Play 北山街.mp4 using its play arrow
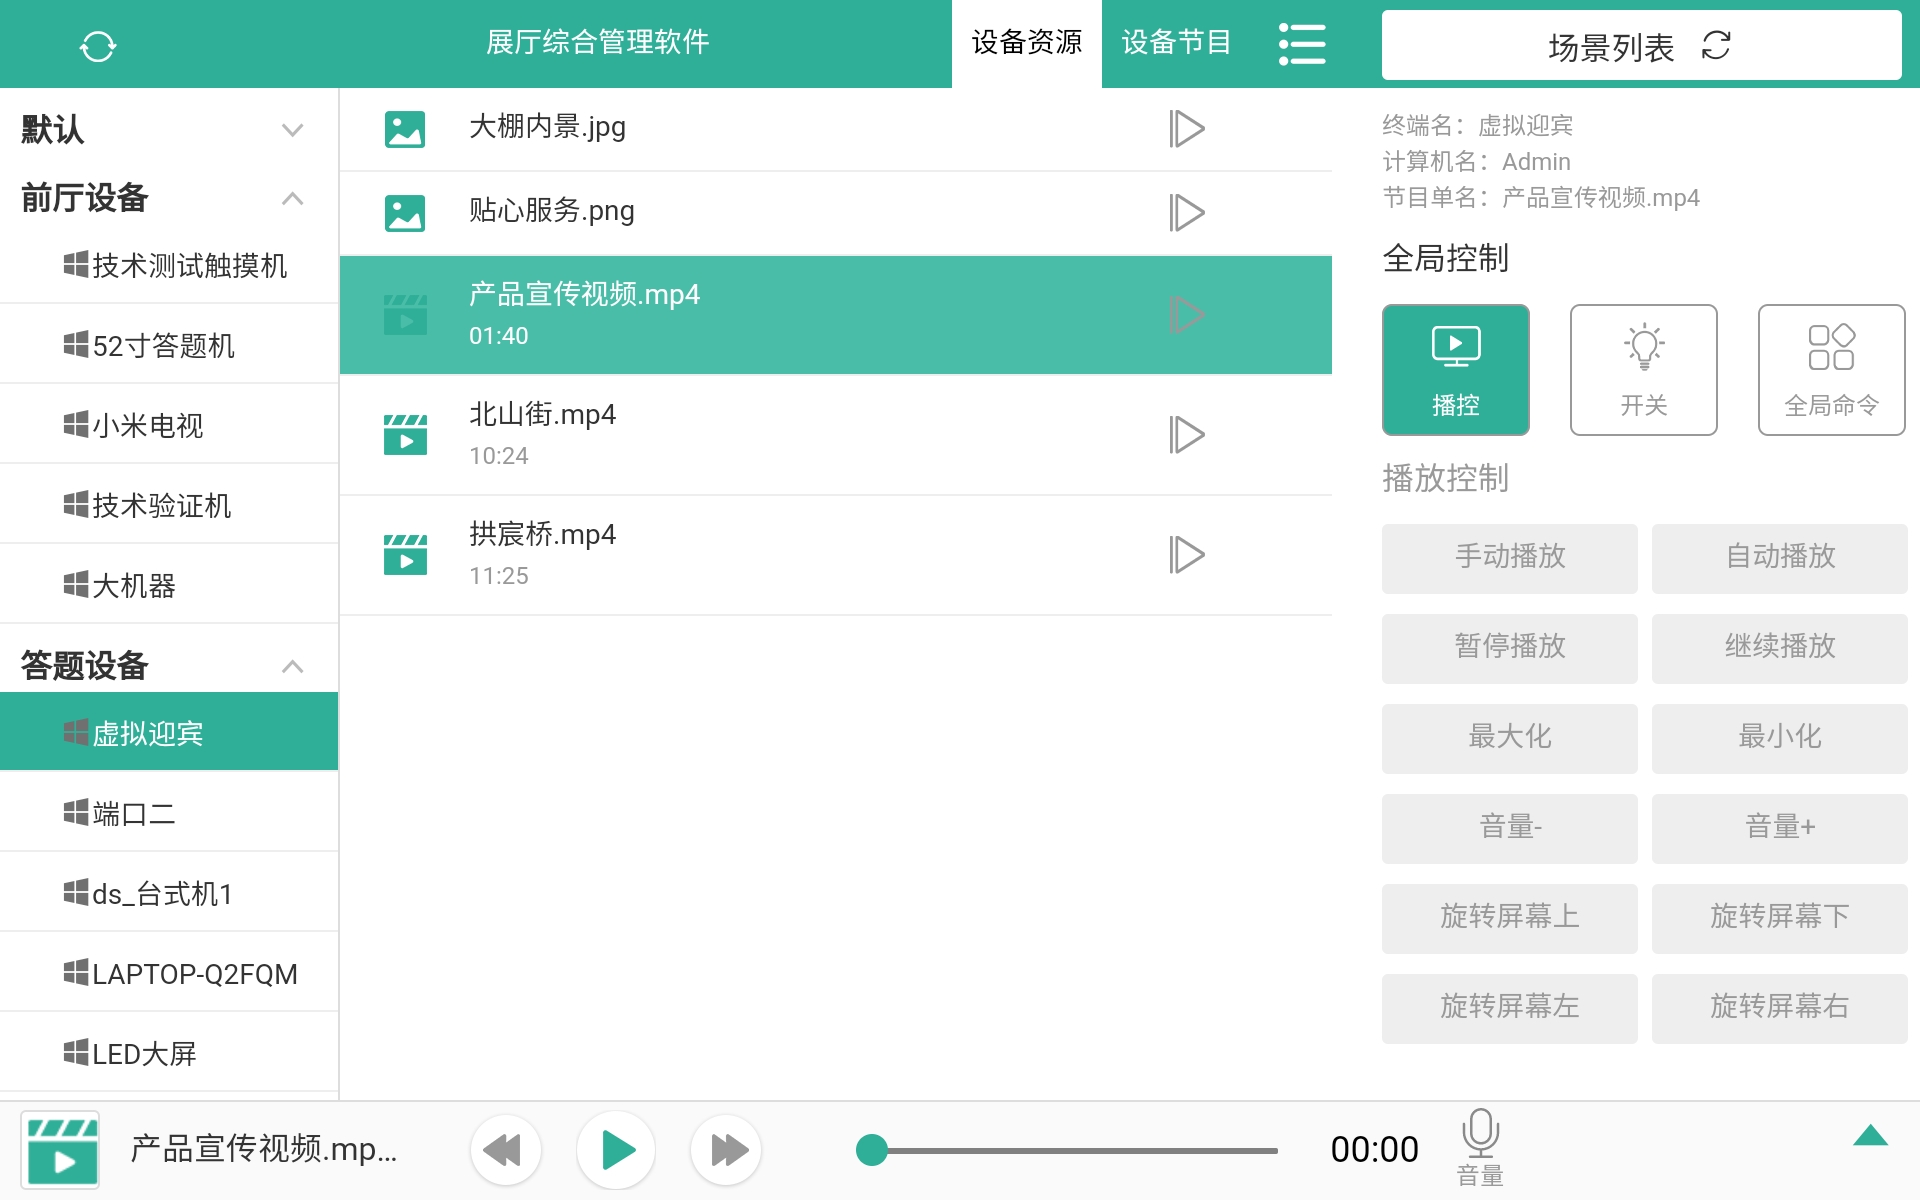 pyautogui.click(x=1188, y=434)
